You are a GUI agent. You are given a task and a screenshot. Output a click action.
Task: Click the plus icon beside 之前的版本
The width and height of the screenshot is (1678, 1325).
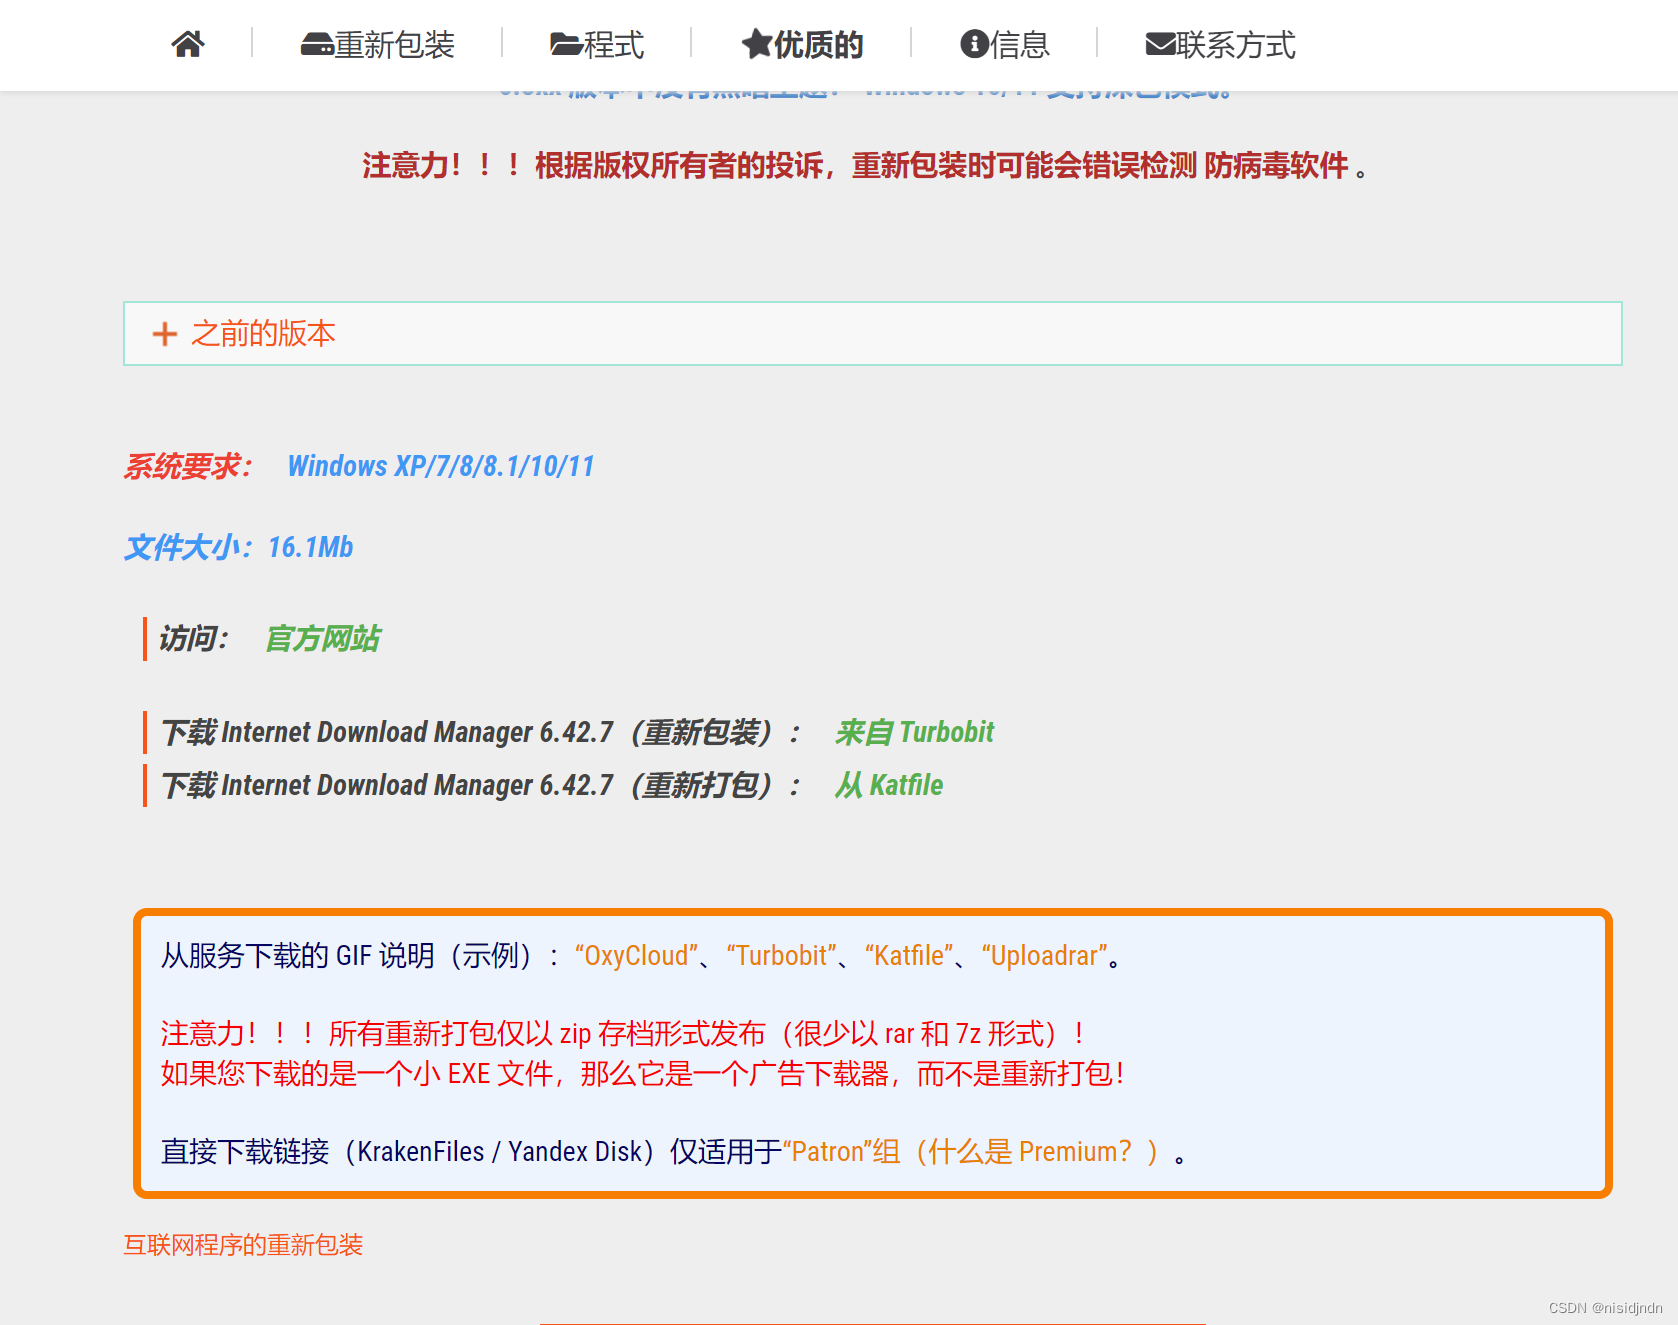[164, 334]
